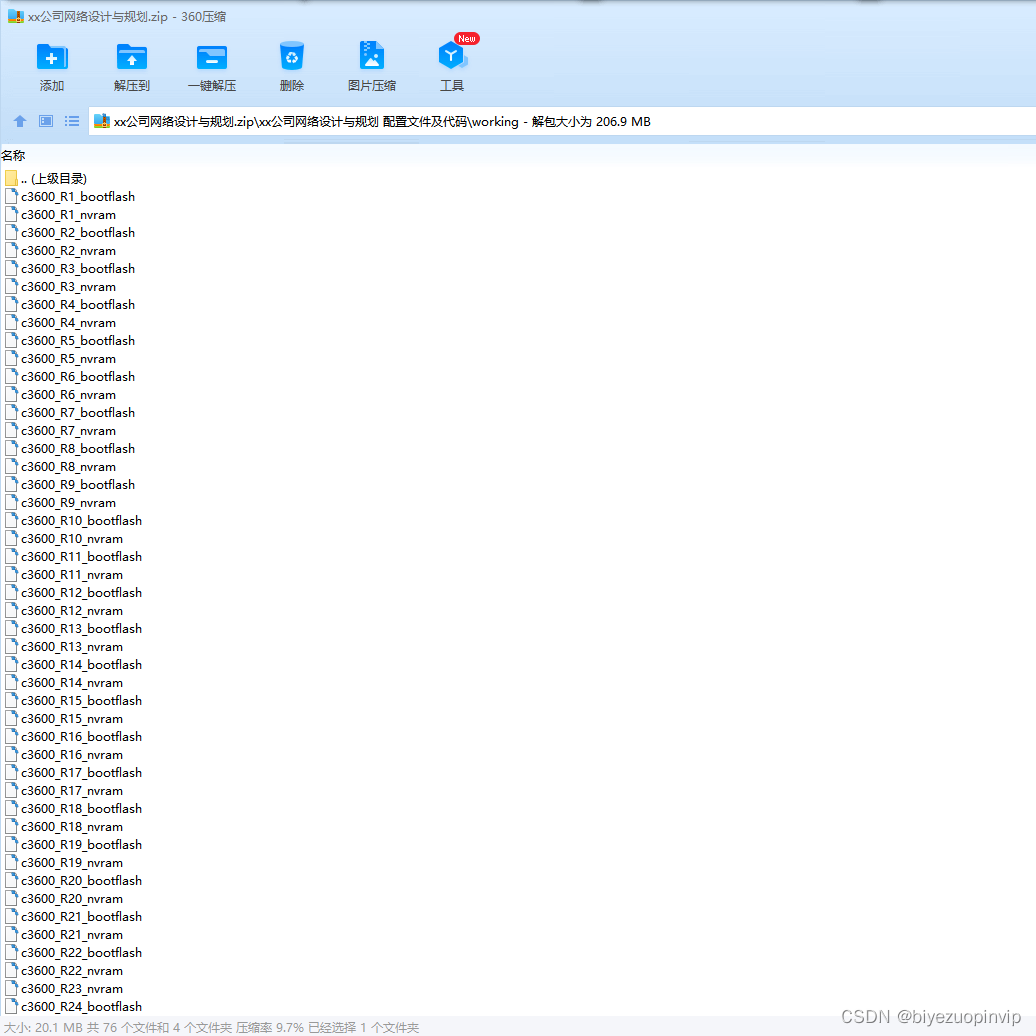Select file c3600_R19_bootflash
This screenshot has width=1036, height=1036.
click(x=73, y=845)
